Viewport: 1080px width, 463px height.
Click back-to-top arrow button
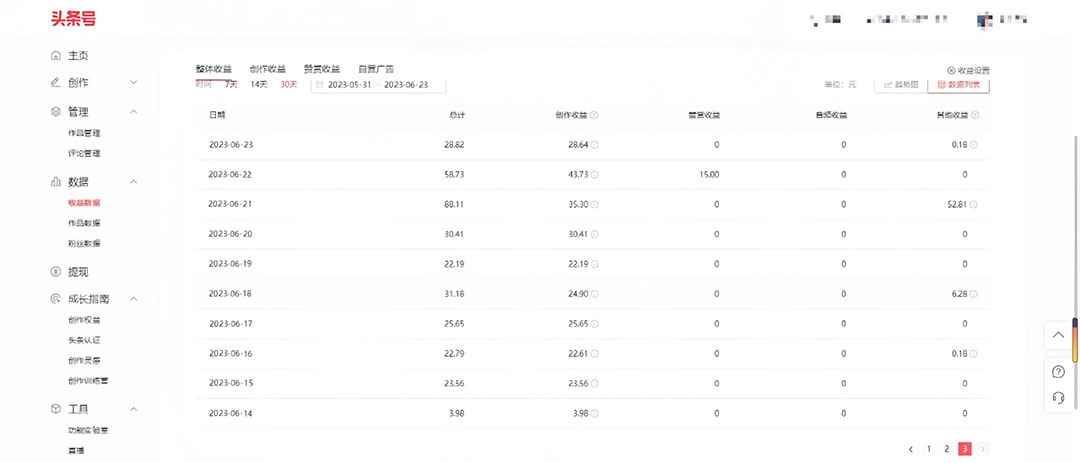(1059, 335)
